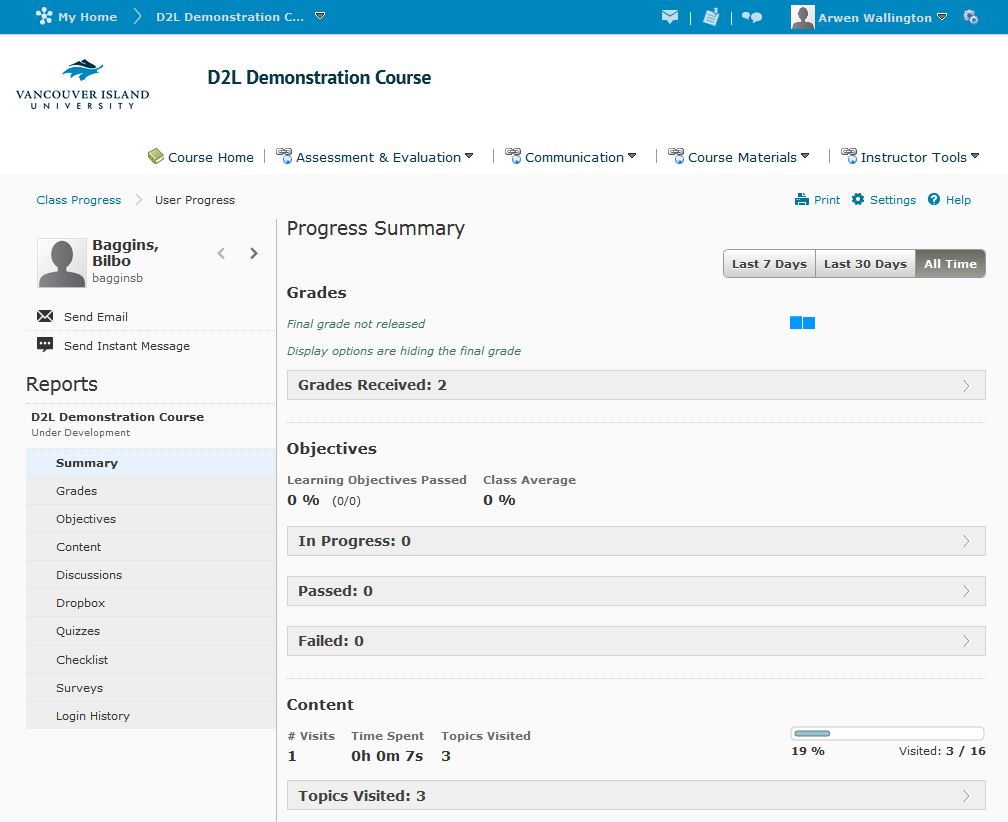Click the Settings gear icon
Image resolution: width=1008 pixels, height=822 pixels.
point(858,199)
